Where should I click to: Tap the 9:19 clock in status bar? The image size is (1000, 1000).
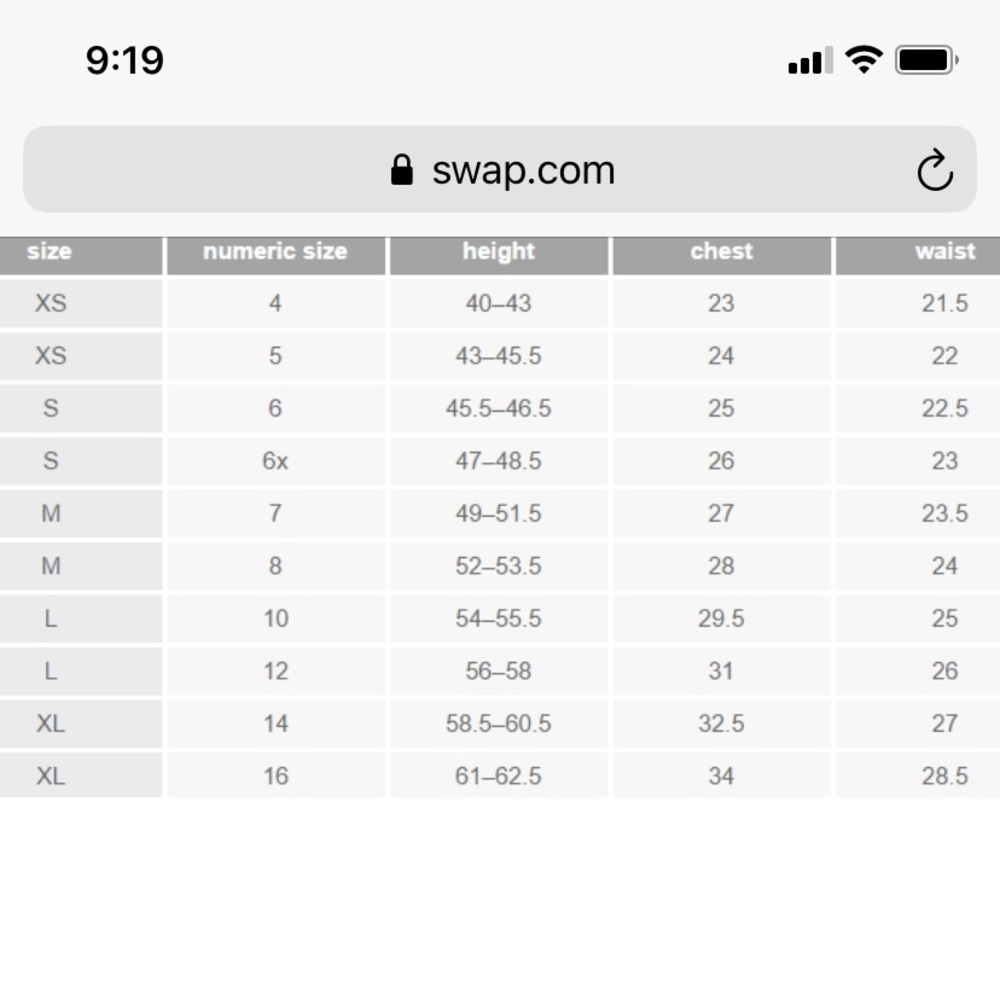[x=125, y=61]
